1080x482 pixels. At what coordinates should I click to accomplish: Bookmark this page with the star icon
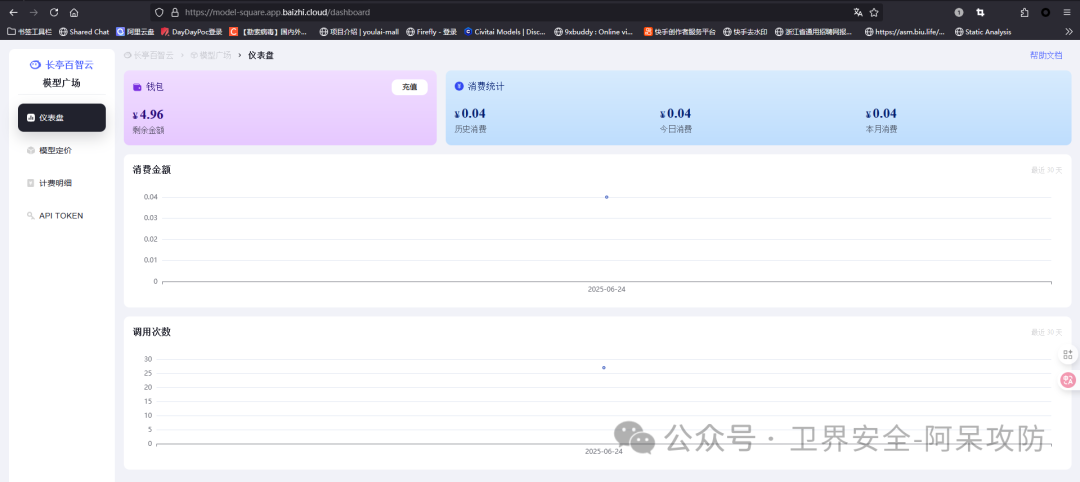coord(874,12)
